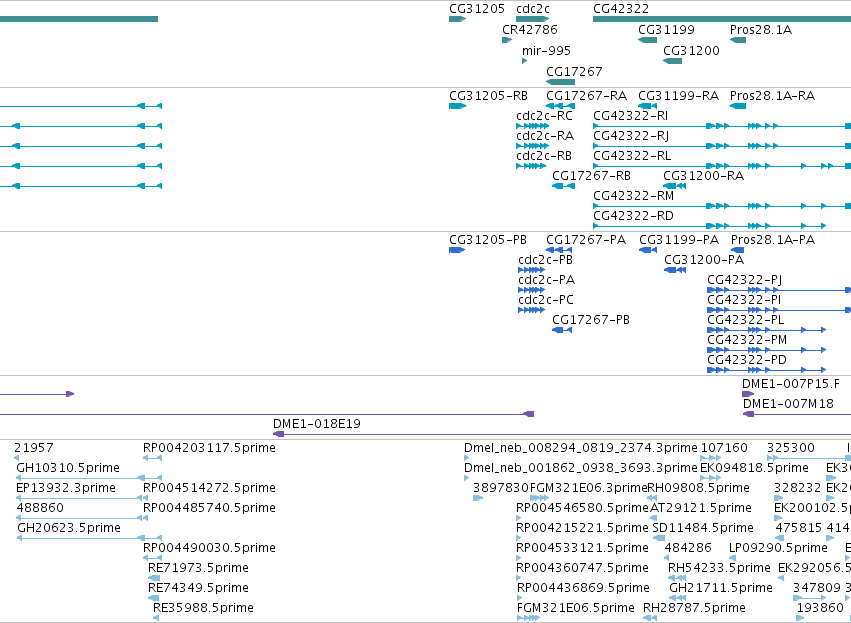This screenshot has height=623, width=851.
Task: Select protein Pros28.1A-PA
Action: pyautogui.click(x=738, y=250)
